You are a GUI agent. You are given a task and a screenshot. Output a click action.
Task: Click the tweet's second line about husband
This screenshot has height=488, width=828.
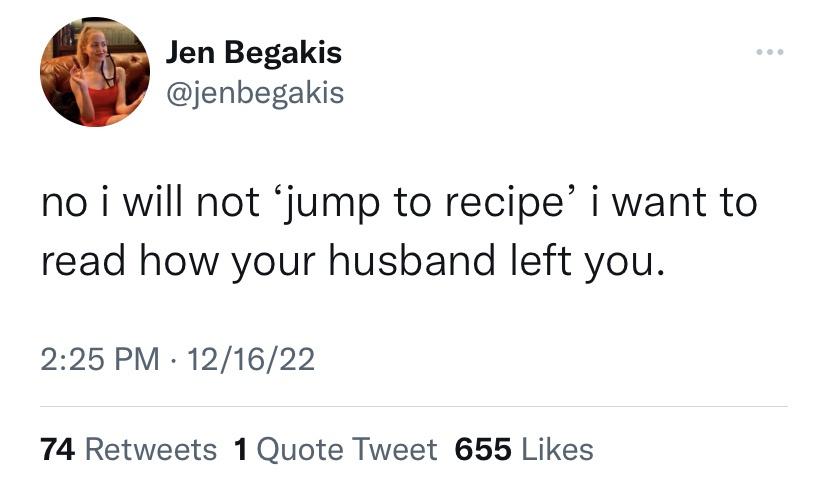pyautogui.click(x=352, y=260)
